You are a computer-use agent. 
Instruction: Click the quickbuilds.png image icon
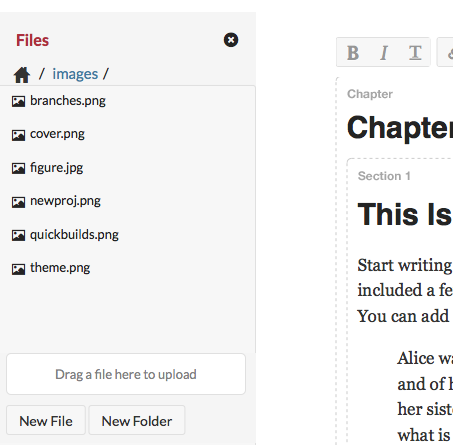18,235
